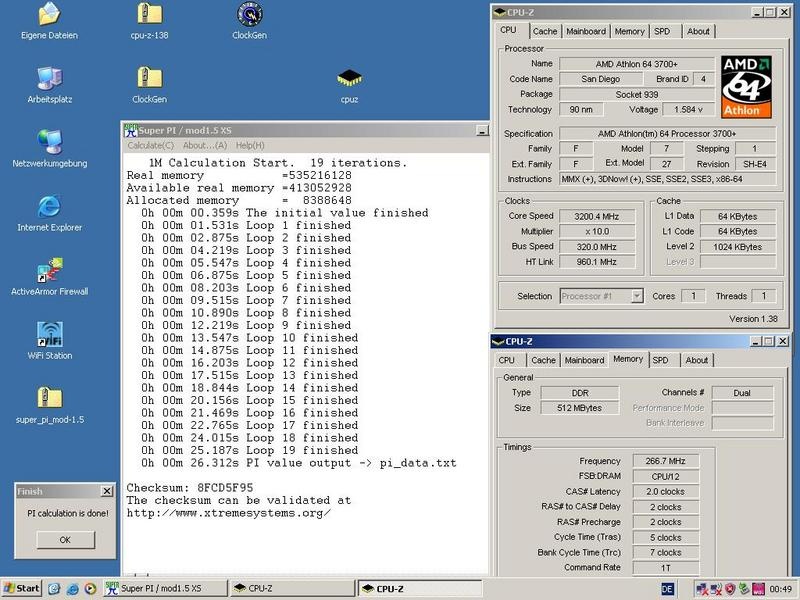Click the pink tray icon near the clock
This screenshot has width=800, height=600.
[x=758, y=589]
